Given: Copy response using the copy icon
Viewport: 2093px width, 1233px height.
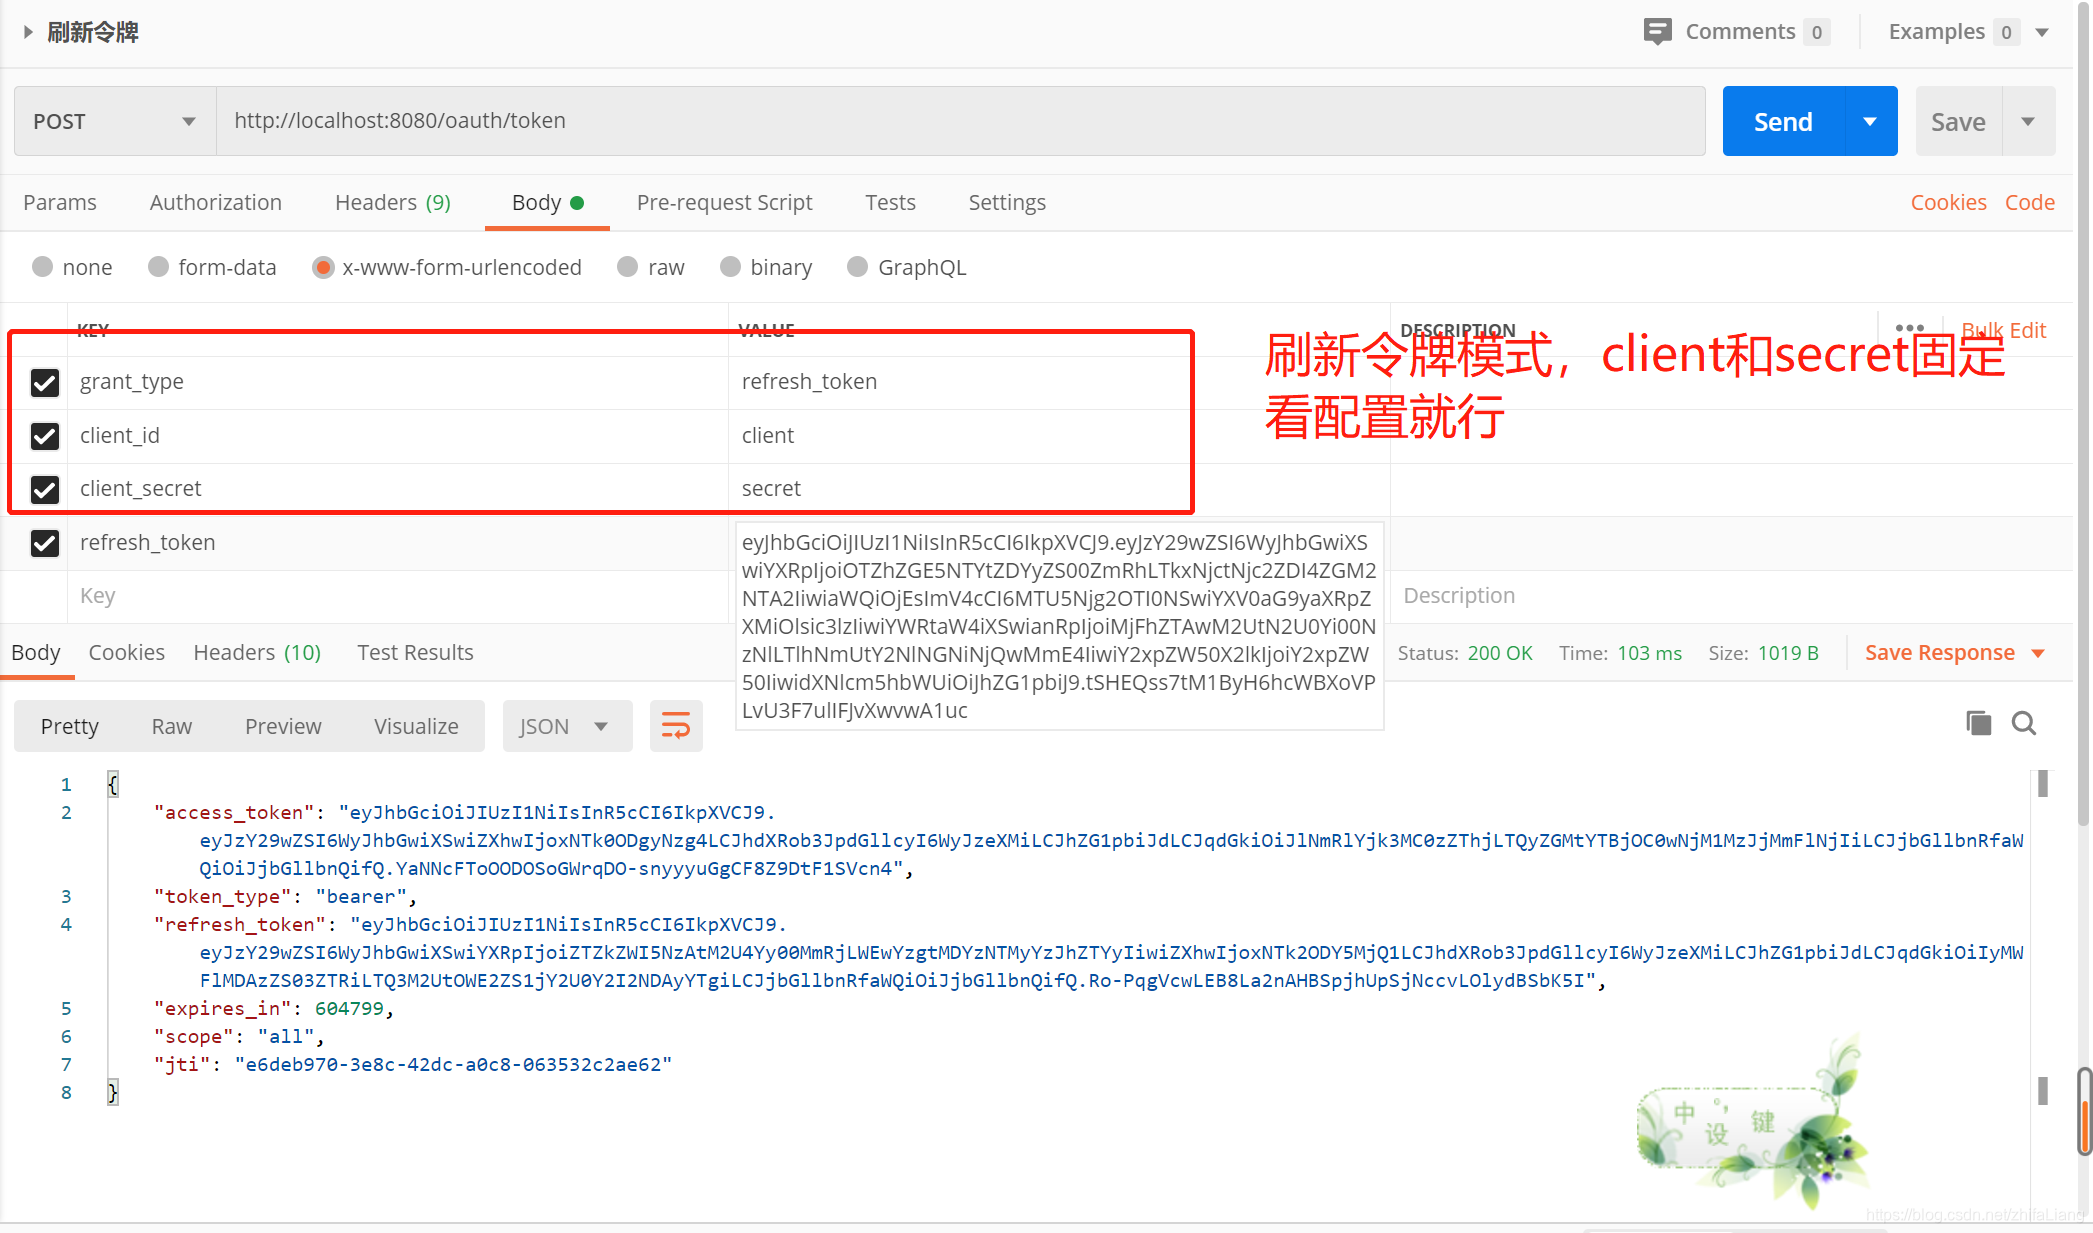Looking at the screenshot, I should (x=1978, y=723).
